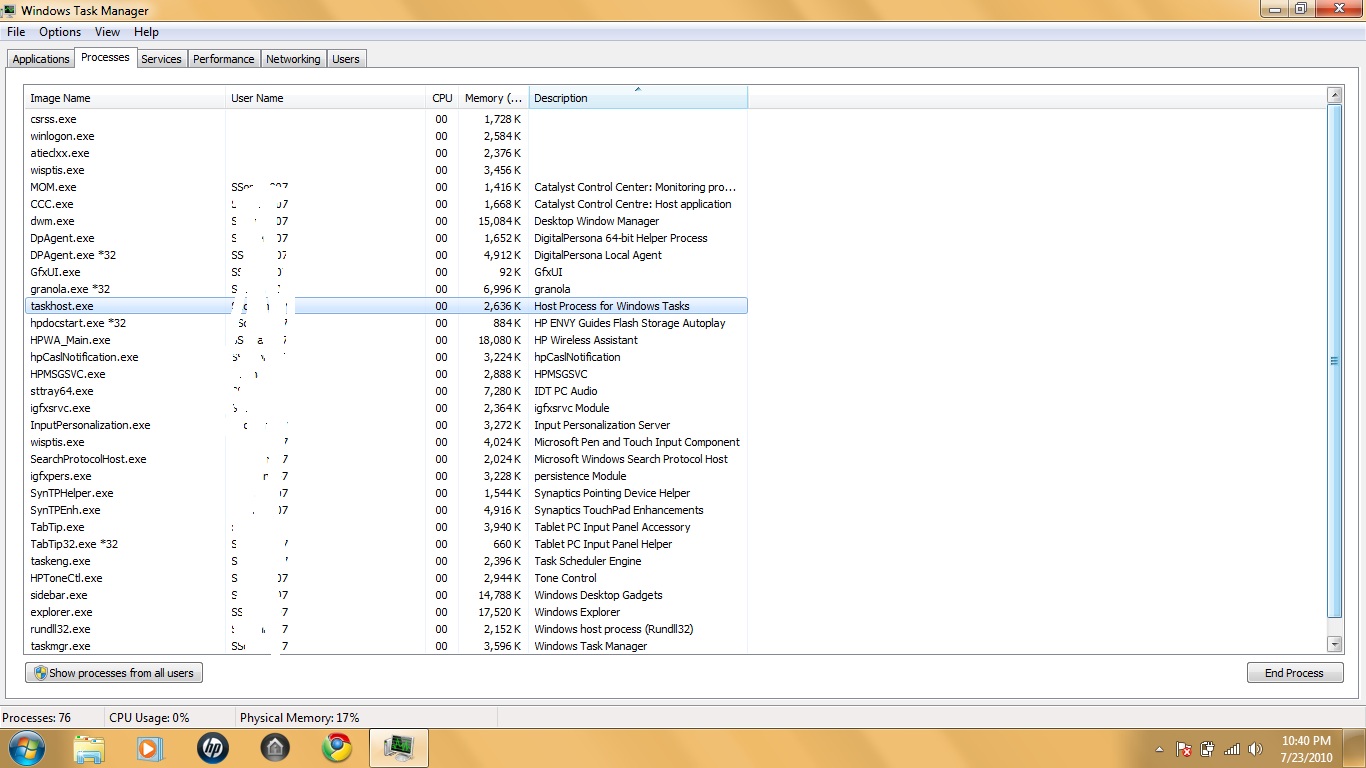Screen dimensions: 1366x768
Task: Select granola.exe *32 process
Action: [x=386, y=289]
